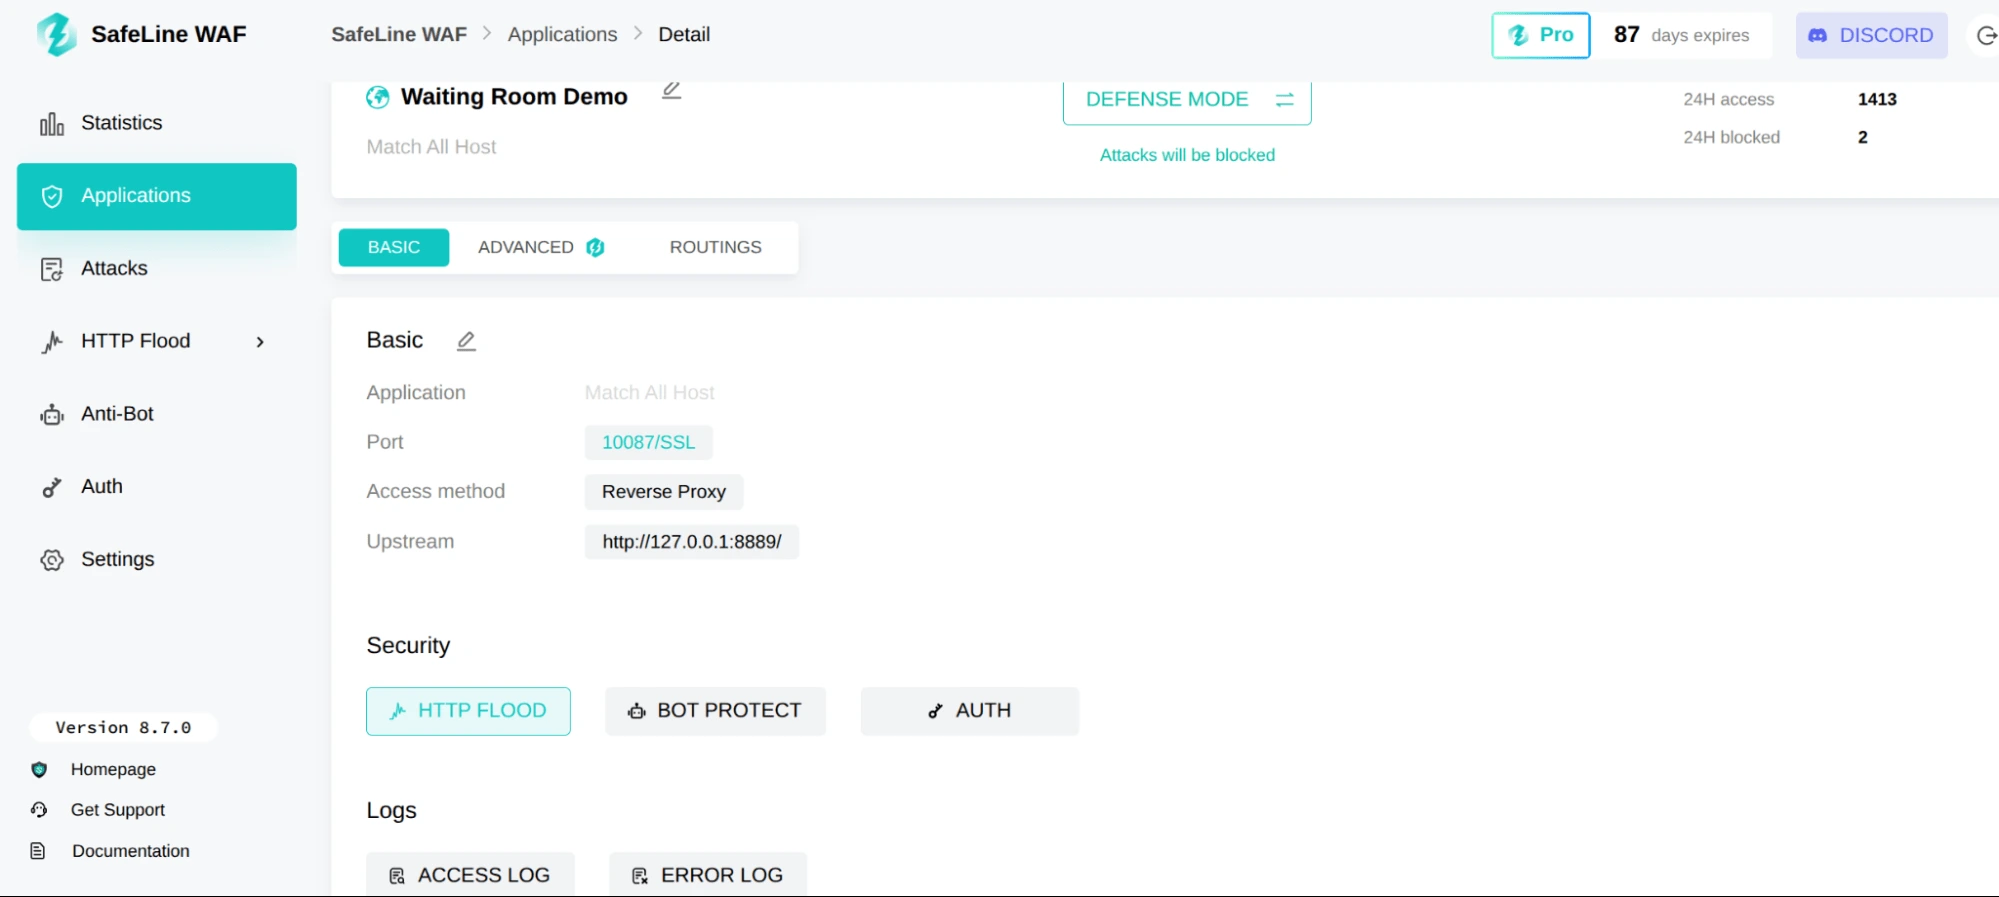Screen dimensions: 1999x897
Task: Open the Auth sidebar menu item
Action: 157,487
